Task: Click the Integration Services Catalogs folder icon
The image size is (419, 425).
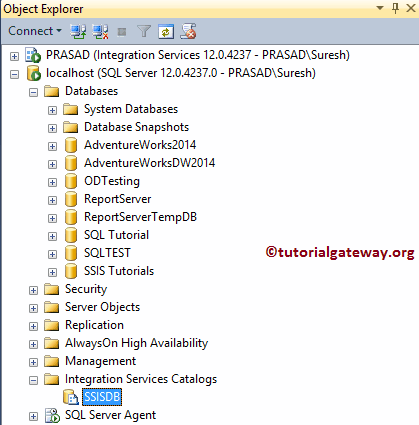Action: click(x=52, y=379)
